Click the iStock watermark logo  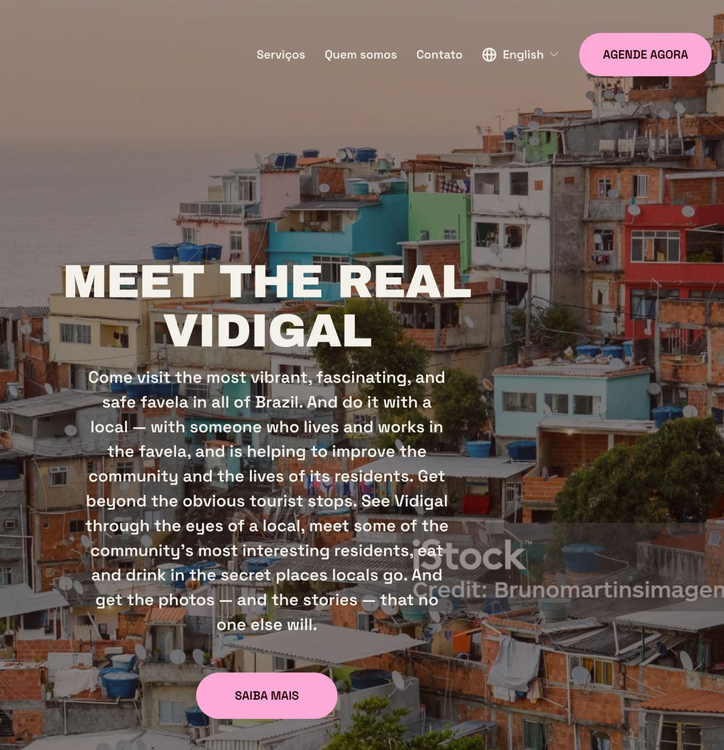pos(469,555)
